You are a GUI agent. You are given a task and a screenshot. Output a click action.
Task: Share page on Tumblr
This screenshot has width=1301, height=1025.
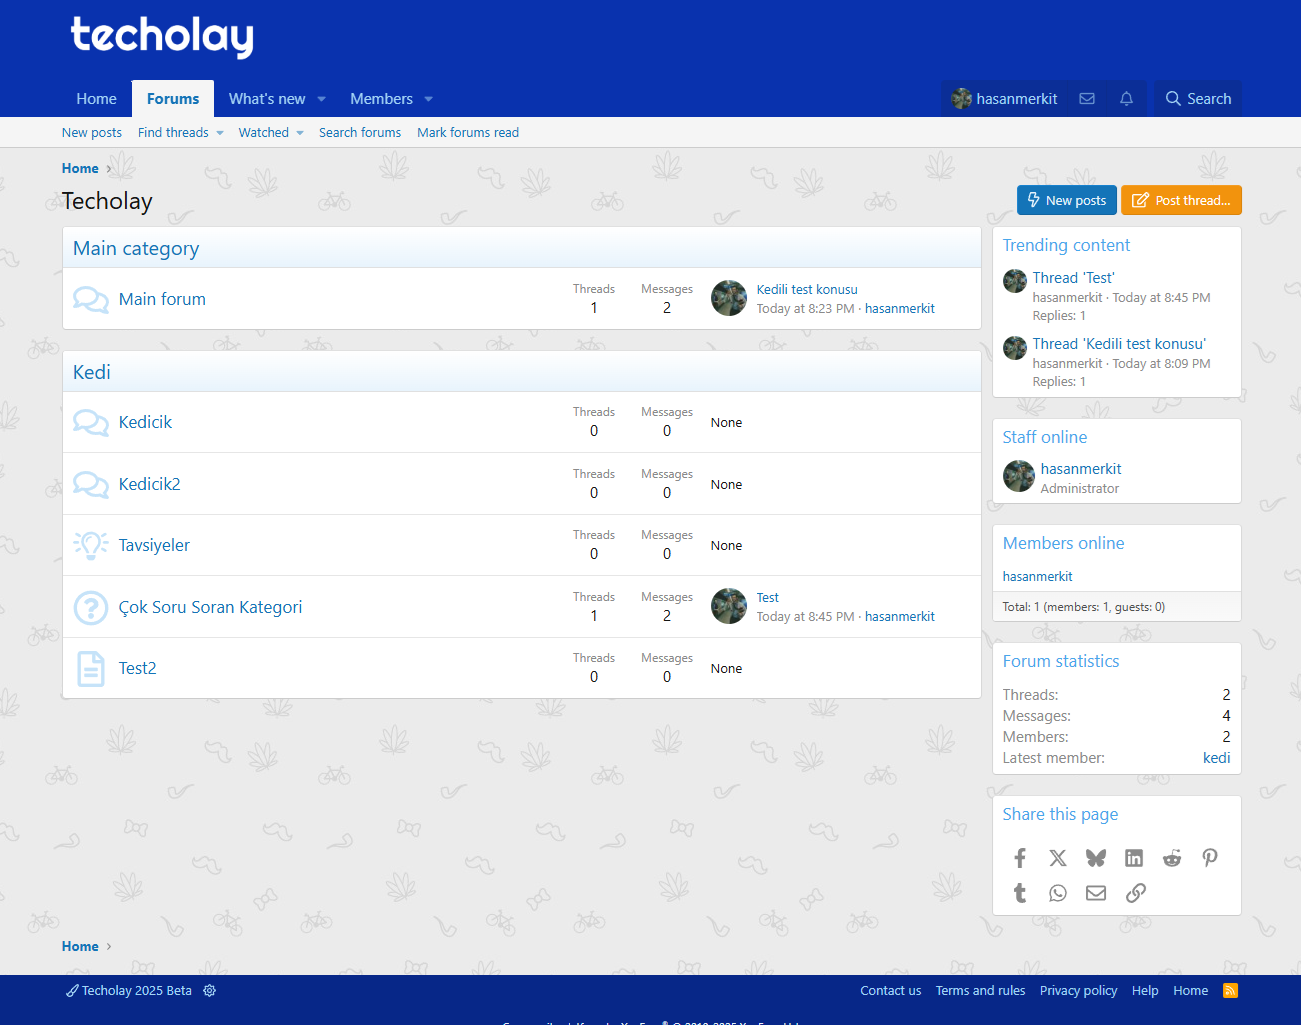(1020, 893)
